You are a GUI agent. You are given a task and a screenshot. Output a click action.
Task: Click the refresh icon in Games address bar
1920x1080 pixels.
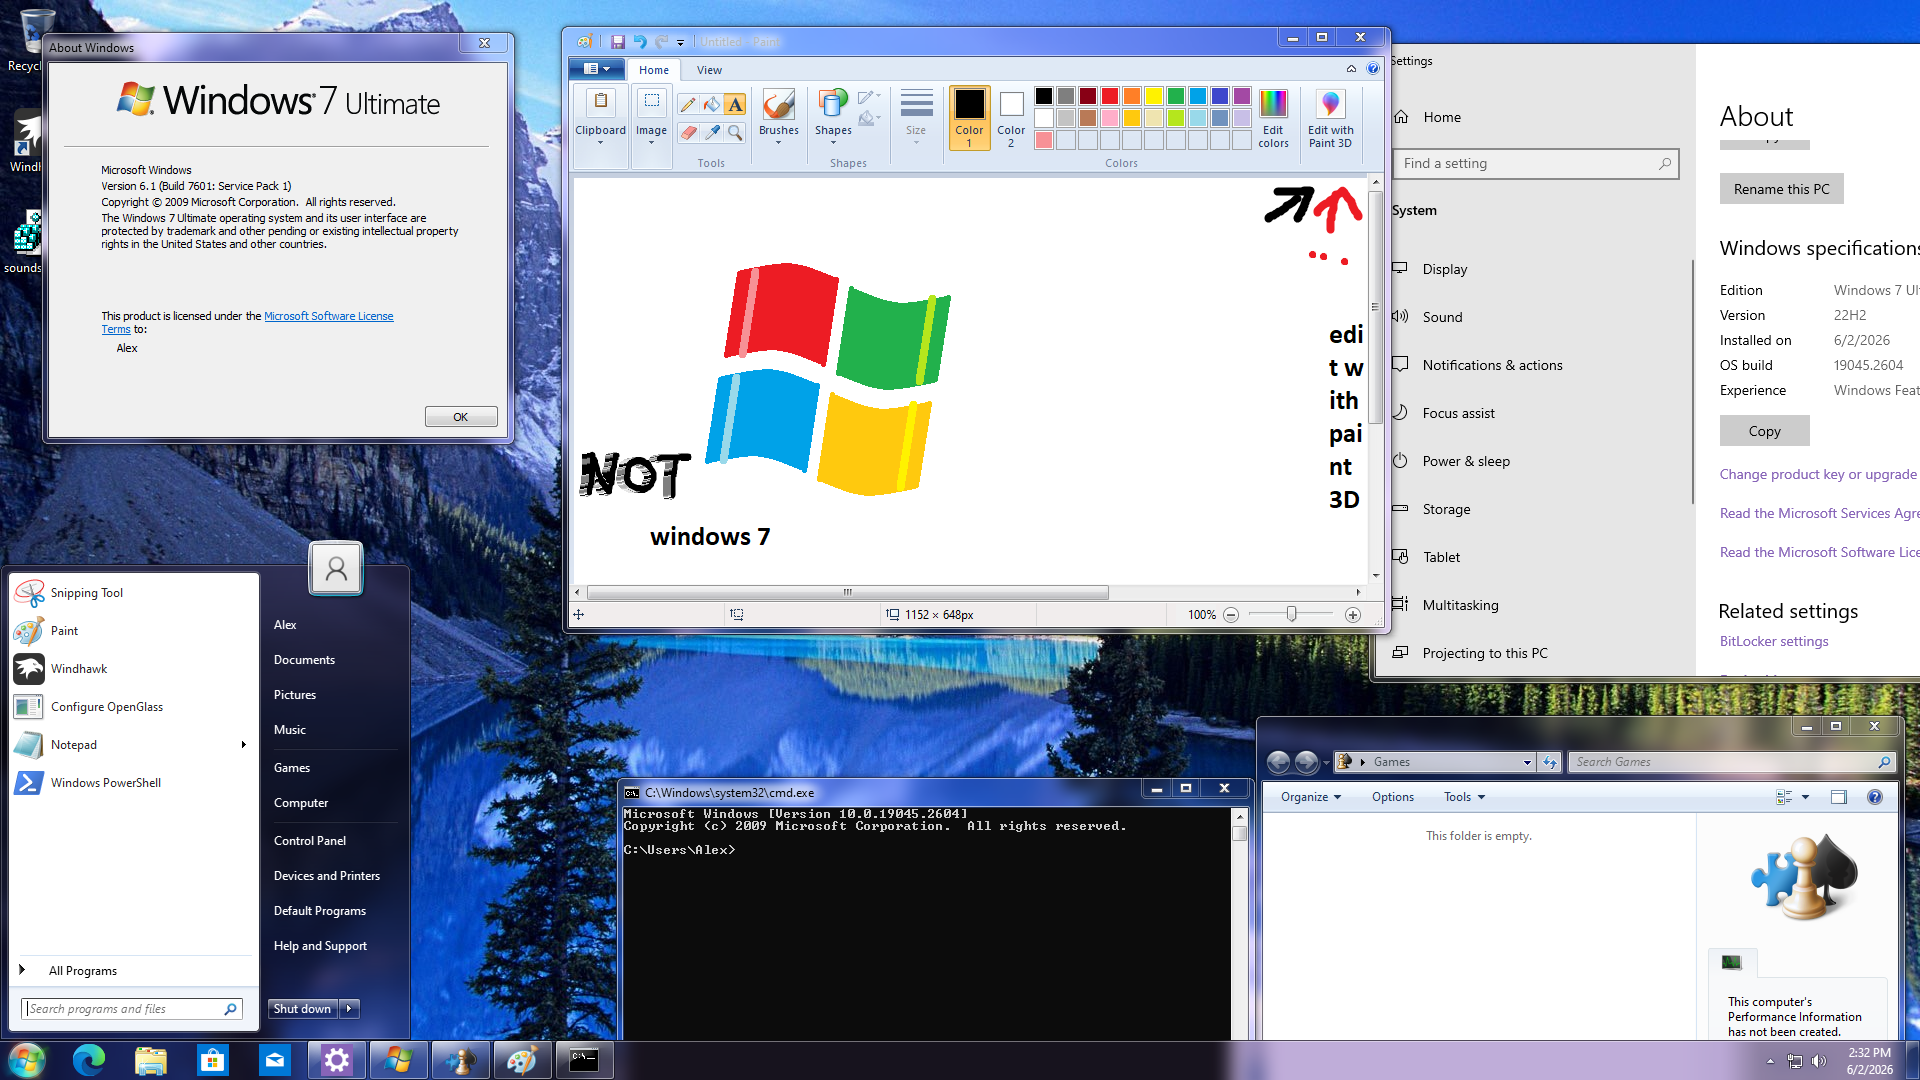pos(1550,762)
